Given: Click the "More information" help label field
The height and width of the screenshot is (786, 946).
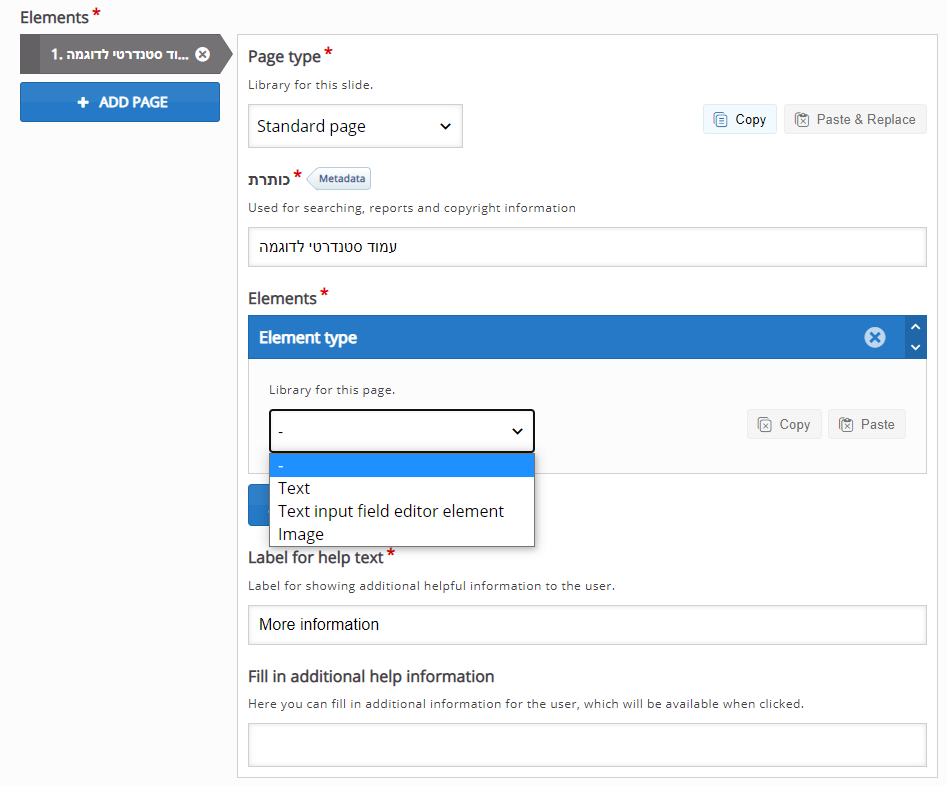Looking at the screenshot, I should 587,624.
